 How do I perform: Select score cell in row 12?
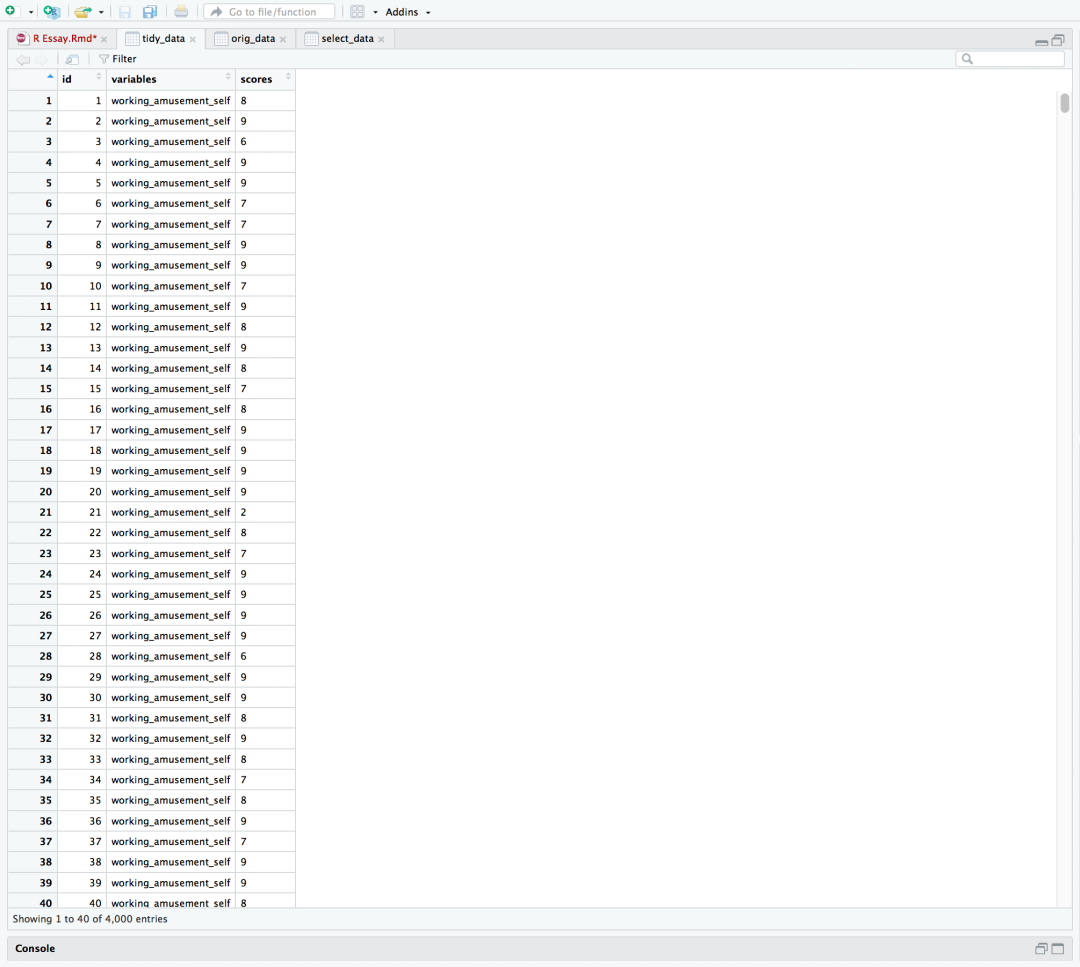pos(265,327)
